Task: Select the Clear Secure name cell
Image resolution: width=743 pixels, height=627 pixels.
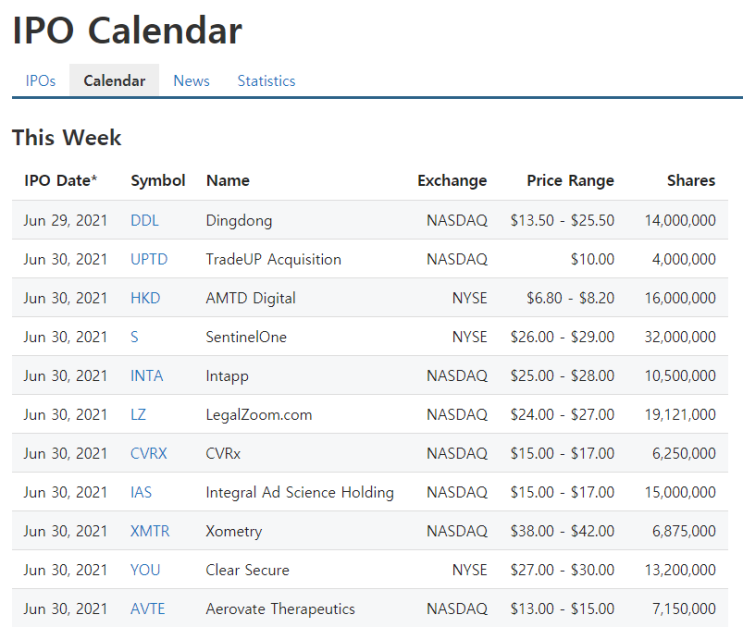Action: (x=247, y=570)
